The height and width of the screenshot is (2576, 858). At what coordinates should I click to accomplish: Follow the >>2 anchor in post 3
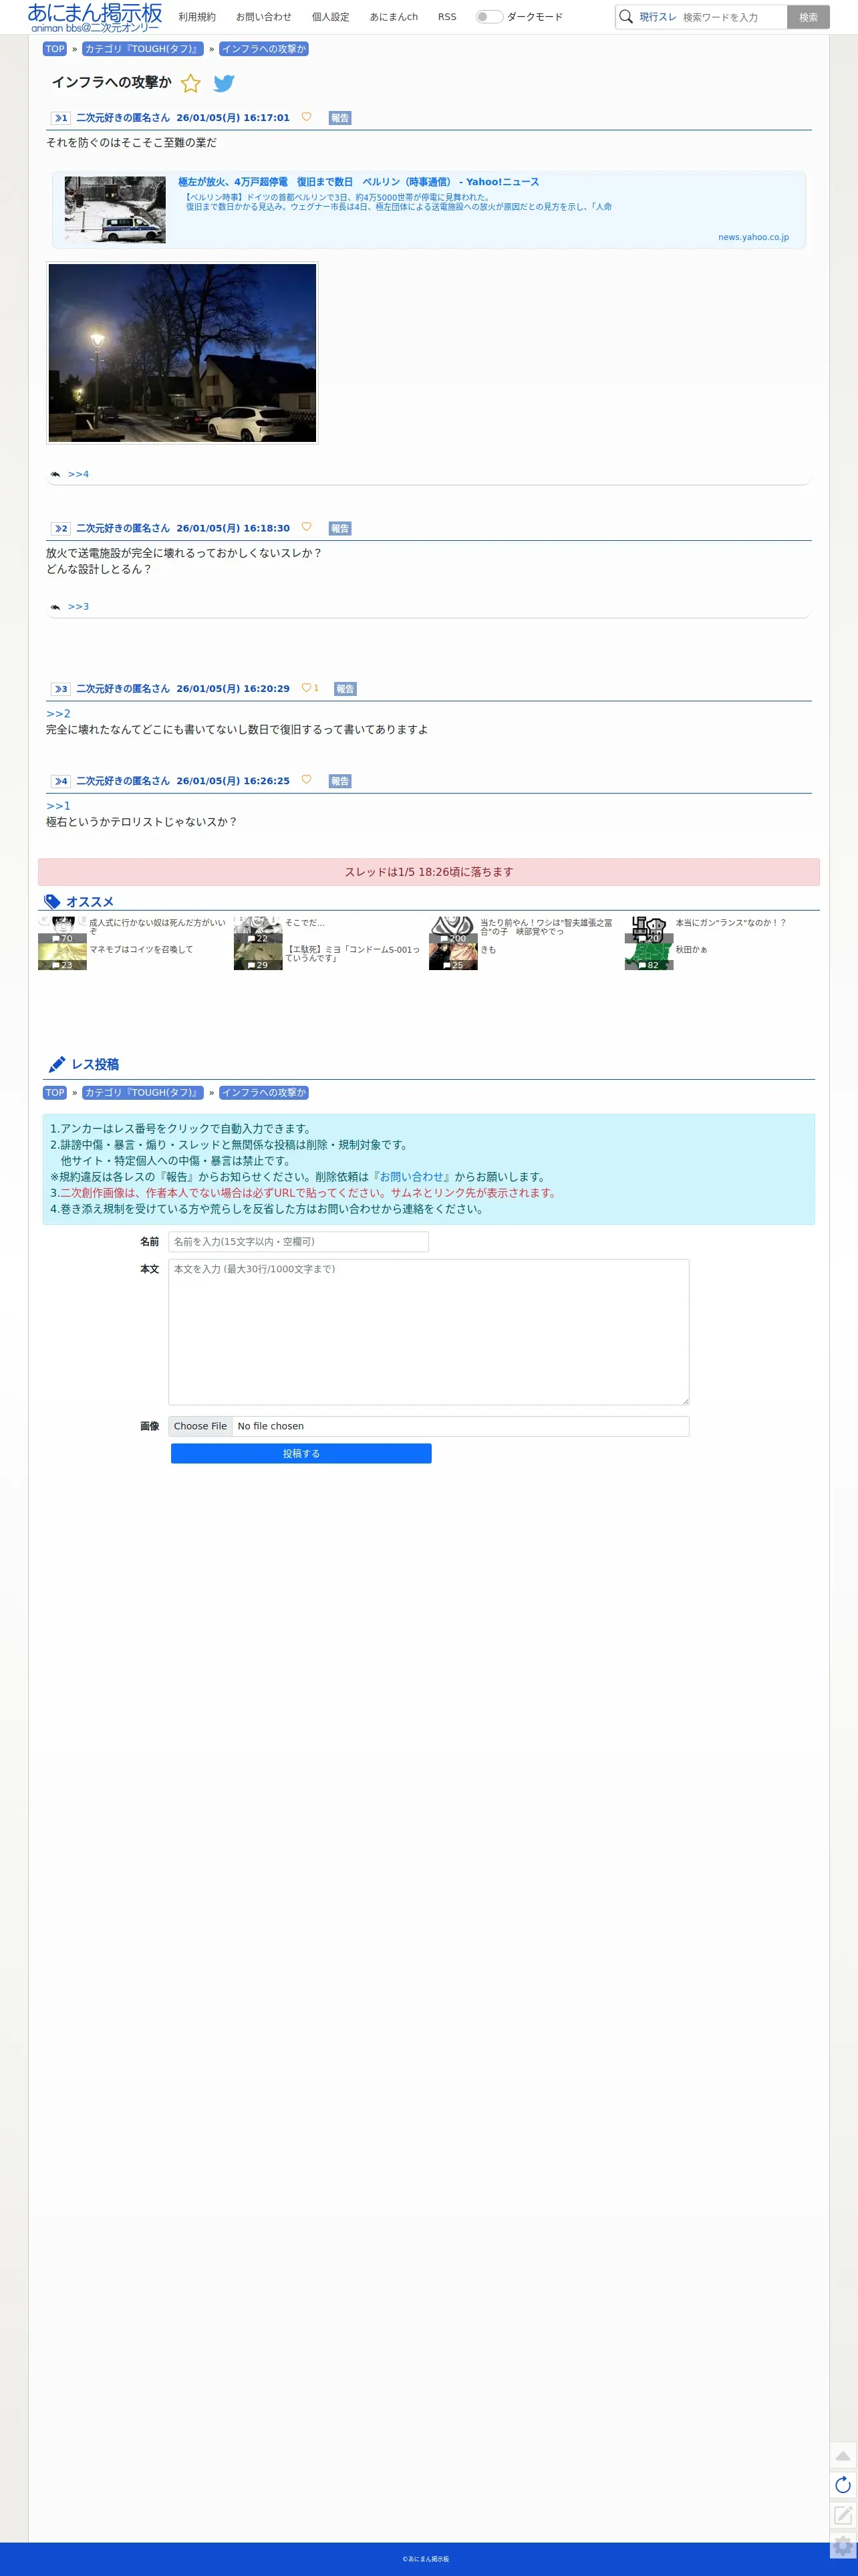(58, 713)
